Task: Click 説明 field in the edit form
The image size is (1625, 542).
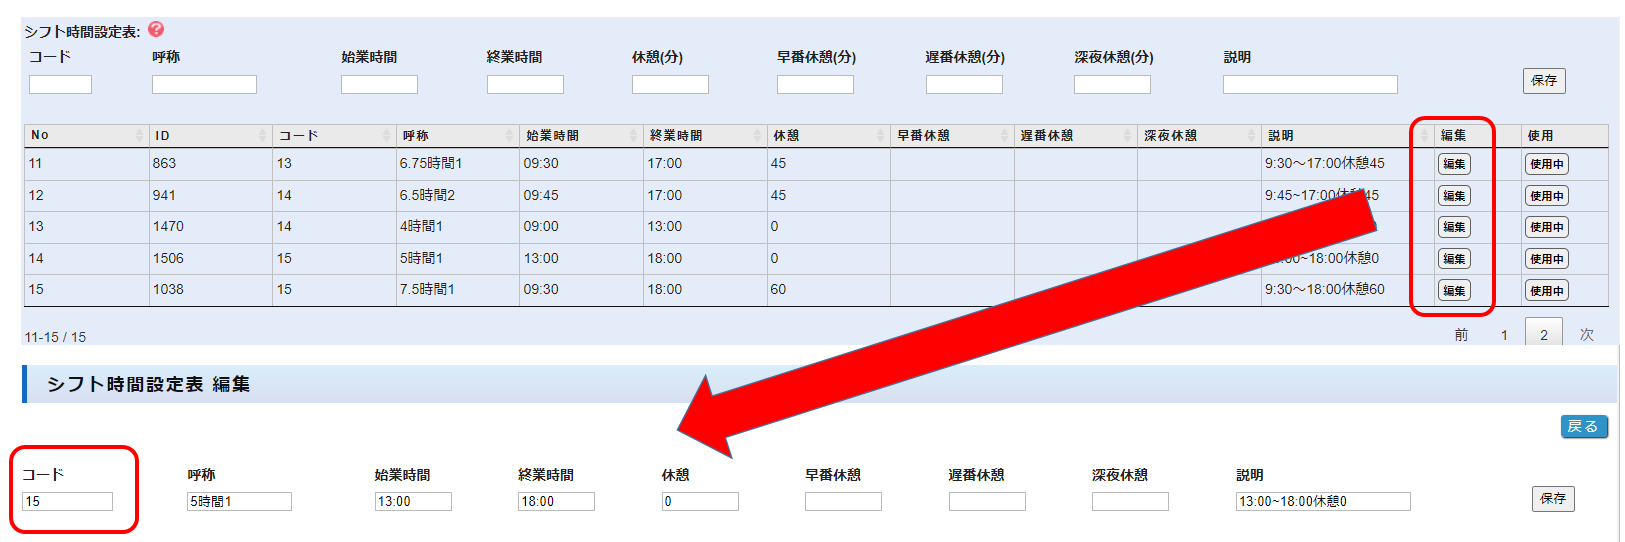Action: [x=1322, y=501]
